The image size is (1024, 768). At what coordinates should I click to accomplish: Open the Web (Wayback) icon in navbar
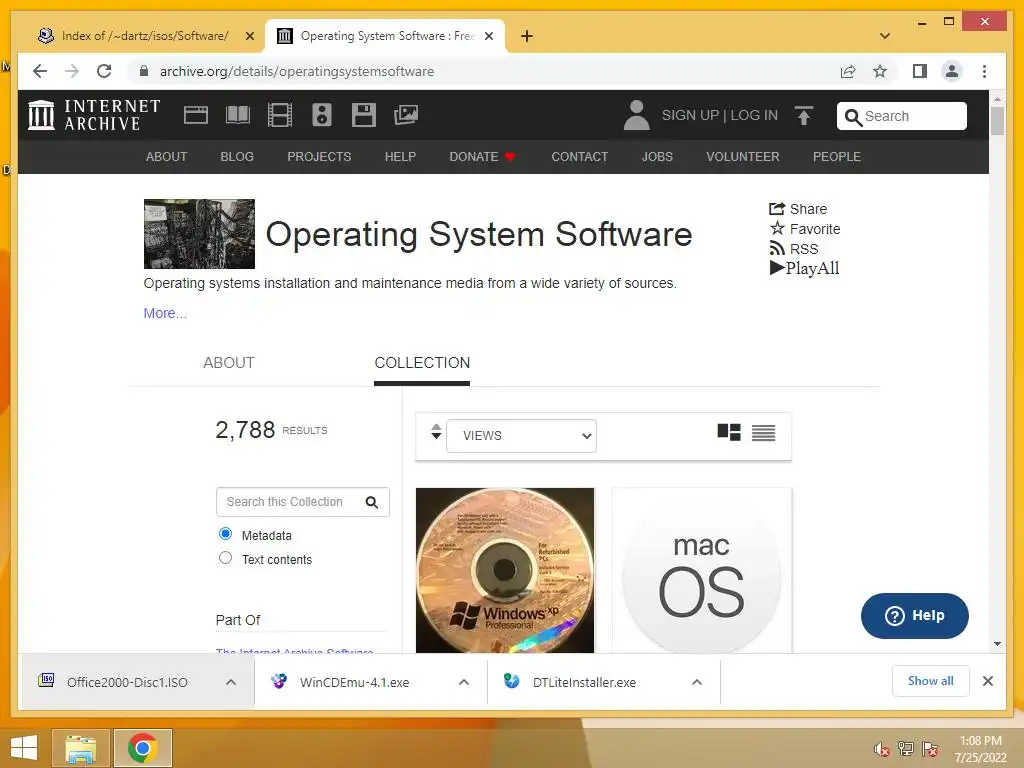pyautogui.click(x=195, y=115)
